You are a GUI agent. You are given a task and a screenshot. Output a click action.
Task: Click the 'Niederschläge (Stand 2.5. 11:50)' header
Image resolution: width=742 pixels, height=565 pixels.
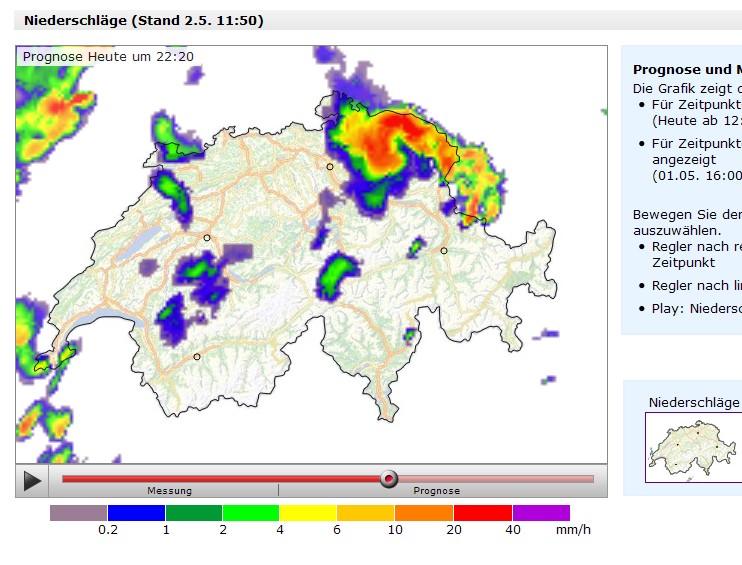point(143,20)
